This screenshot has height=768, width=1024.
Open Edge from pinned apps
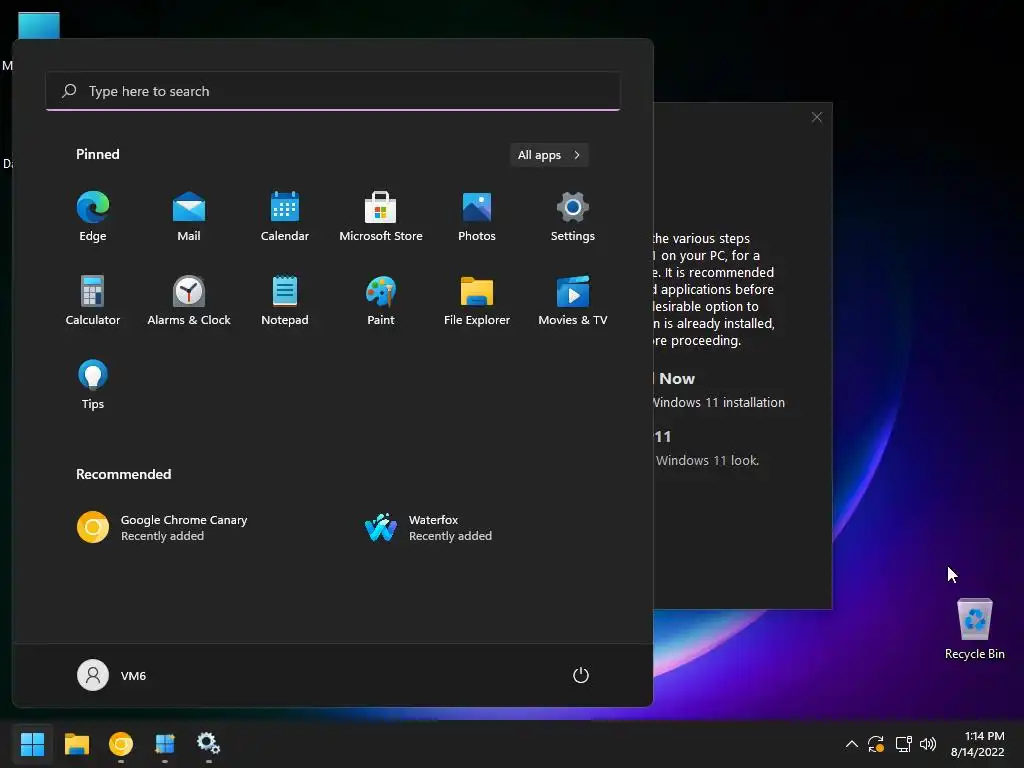click(x=93, y=217)
